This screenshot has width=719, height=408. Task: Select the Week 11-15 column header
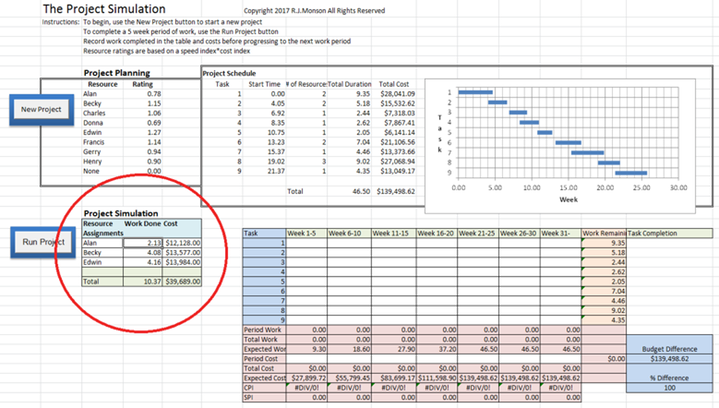pyautogui.click(x=394, y=233)
